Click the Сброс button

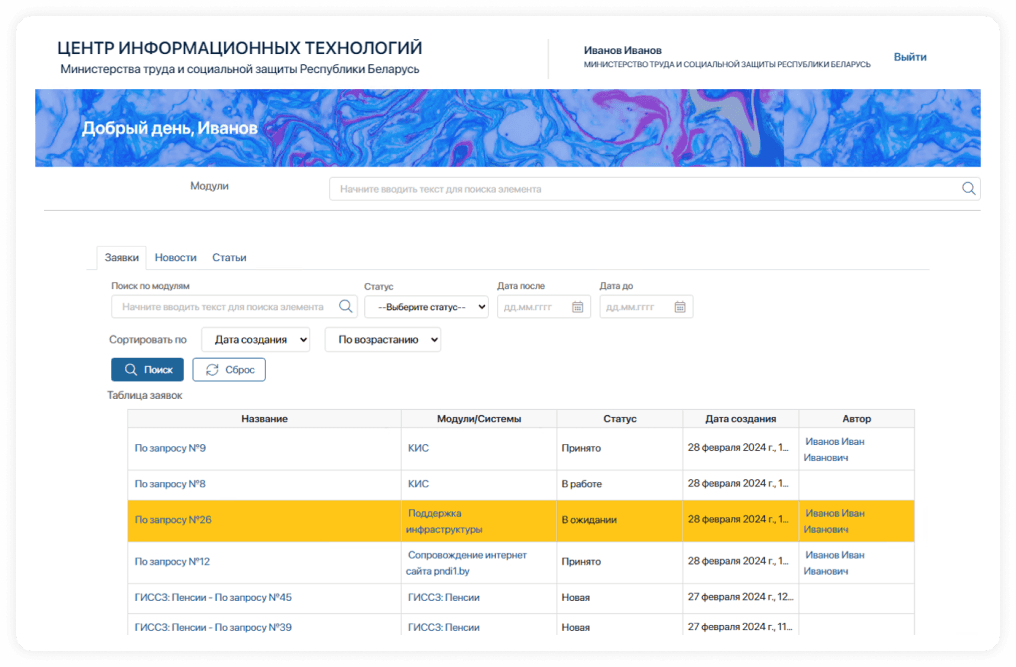[229, 369]
